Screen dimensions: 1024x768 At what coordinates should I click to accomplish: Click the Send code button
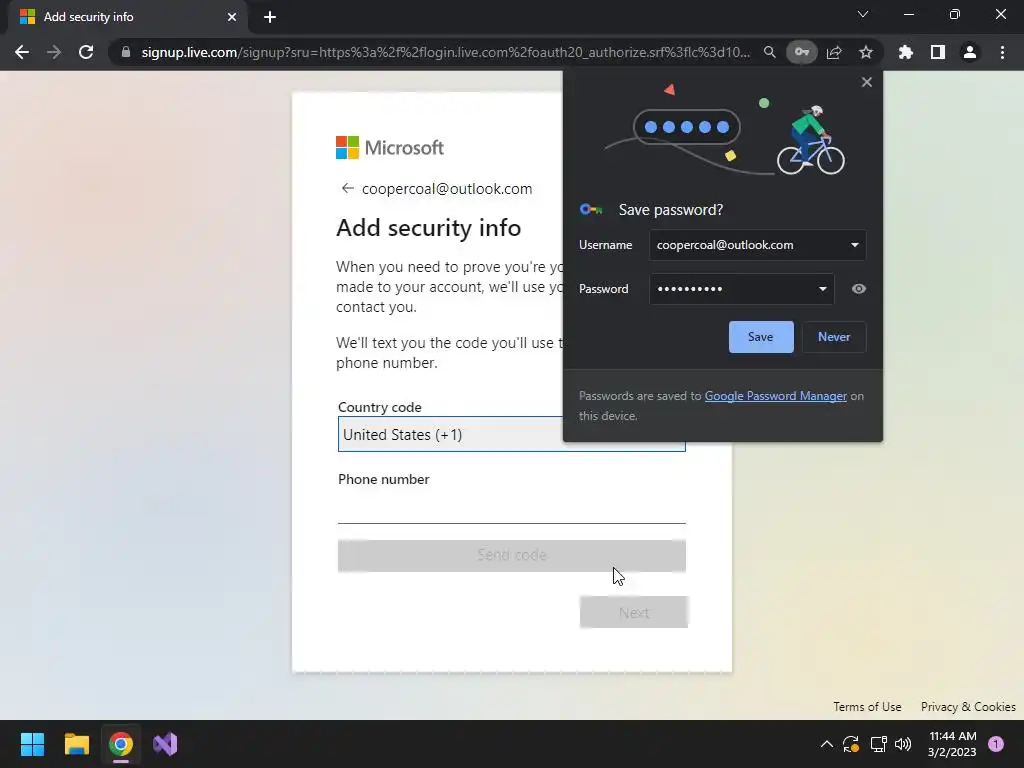coord(511,555)
